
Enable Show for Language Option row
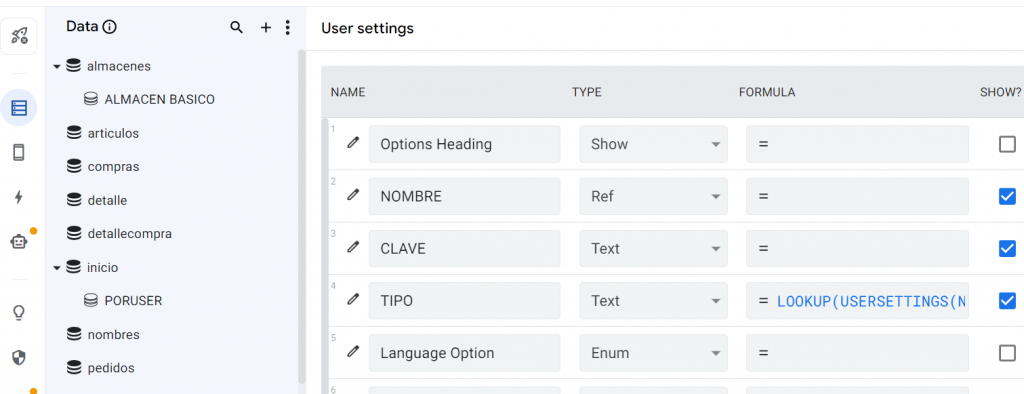pos(1007,353)
